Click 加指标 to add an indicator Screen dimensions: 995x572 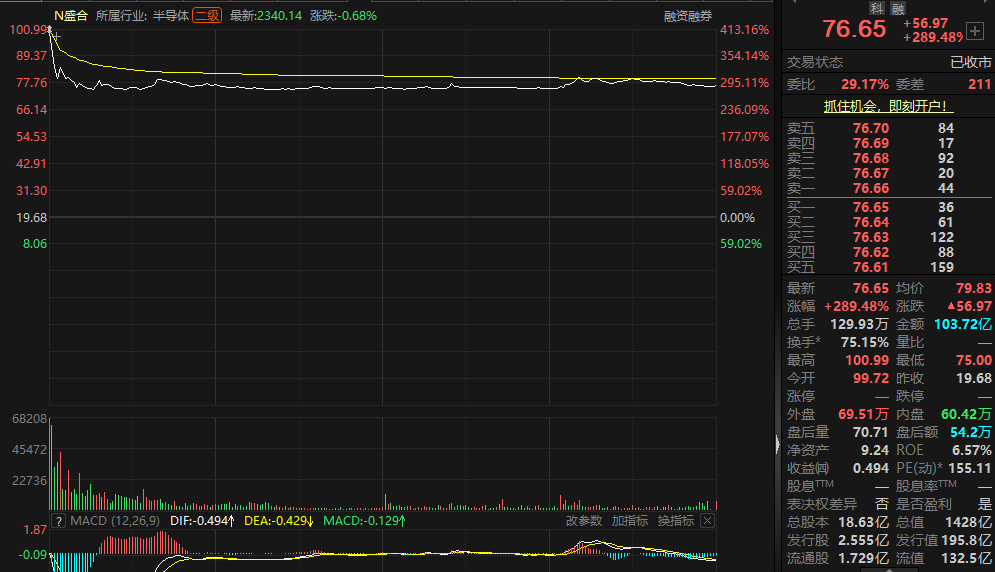click(x=630, y=521)
